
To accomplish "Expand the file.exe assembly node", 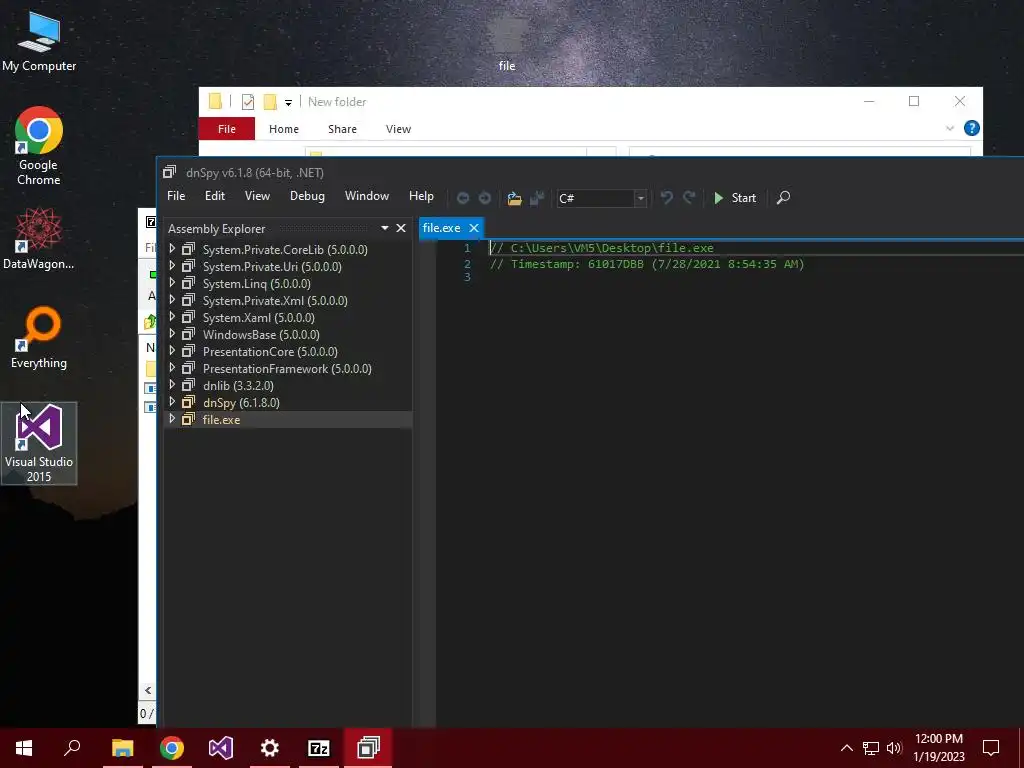I will click(172, 419).
